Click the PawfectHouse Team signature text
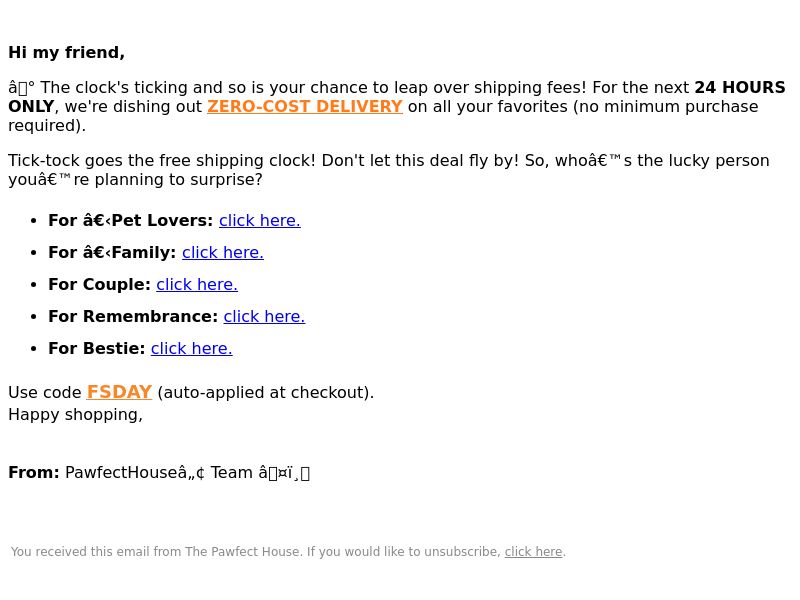The width and height of the screenshot is (800, 600). point(187,472)
